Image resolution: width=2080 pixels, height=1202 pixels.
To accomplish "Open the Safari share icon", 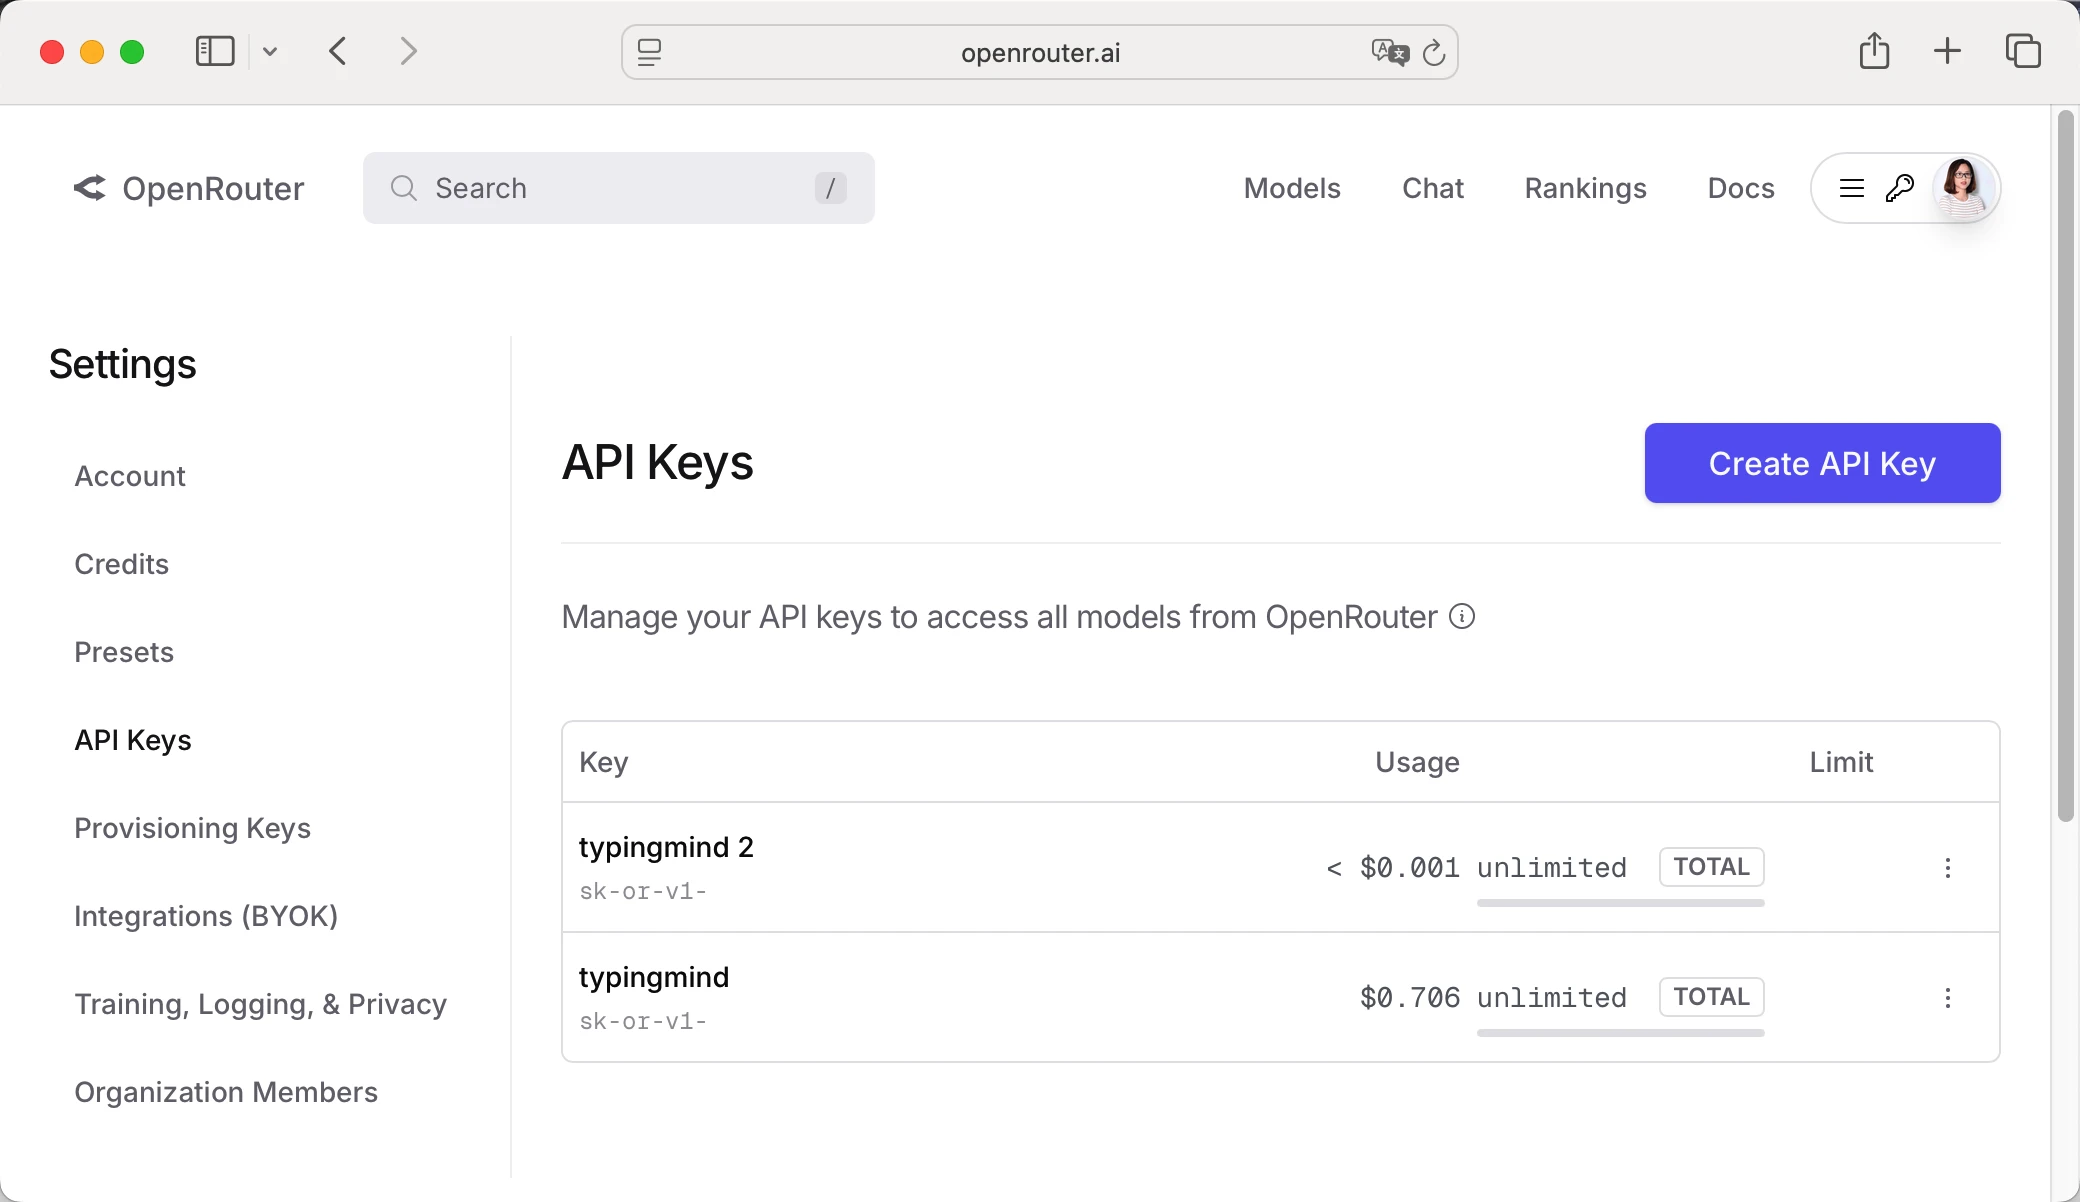I will click(1874, 52).
